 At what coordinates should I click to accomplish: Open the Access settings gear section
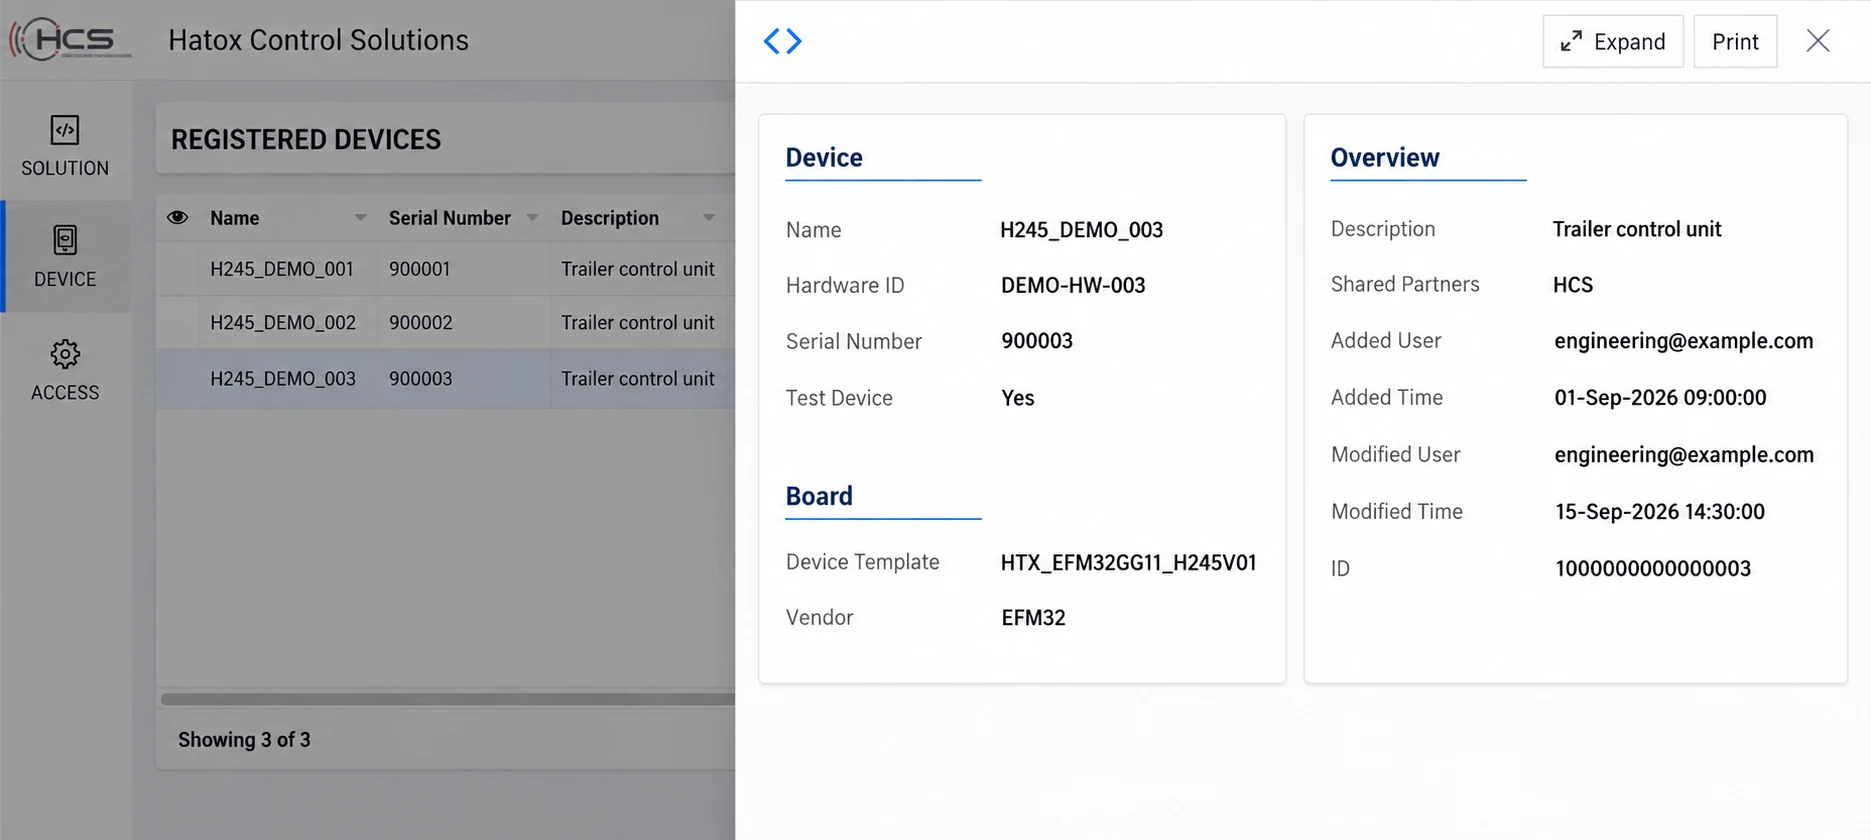(65, 370)
